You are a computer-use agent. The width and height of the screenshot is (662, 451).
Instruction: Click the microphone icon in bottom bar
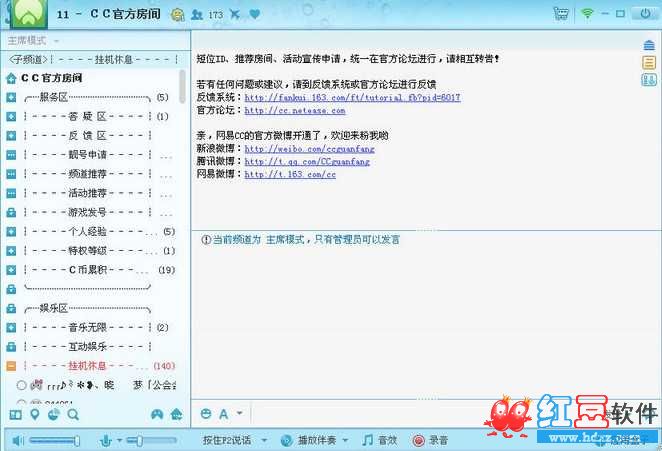[106, 440]
